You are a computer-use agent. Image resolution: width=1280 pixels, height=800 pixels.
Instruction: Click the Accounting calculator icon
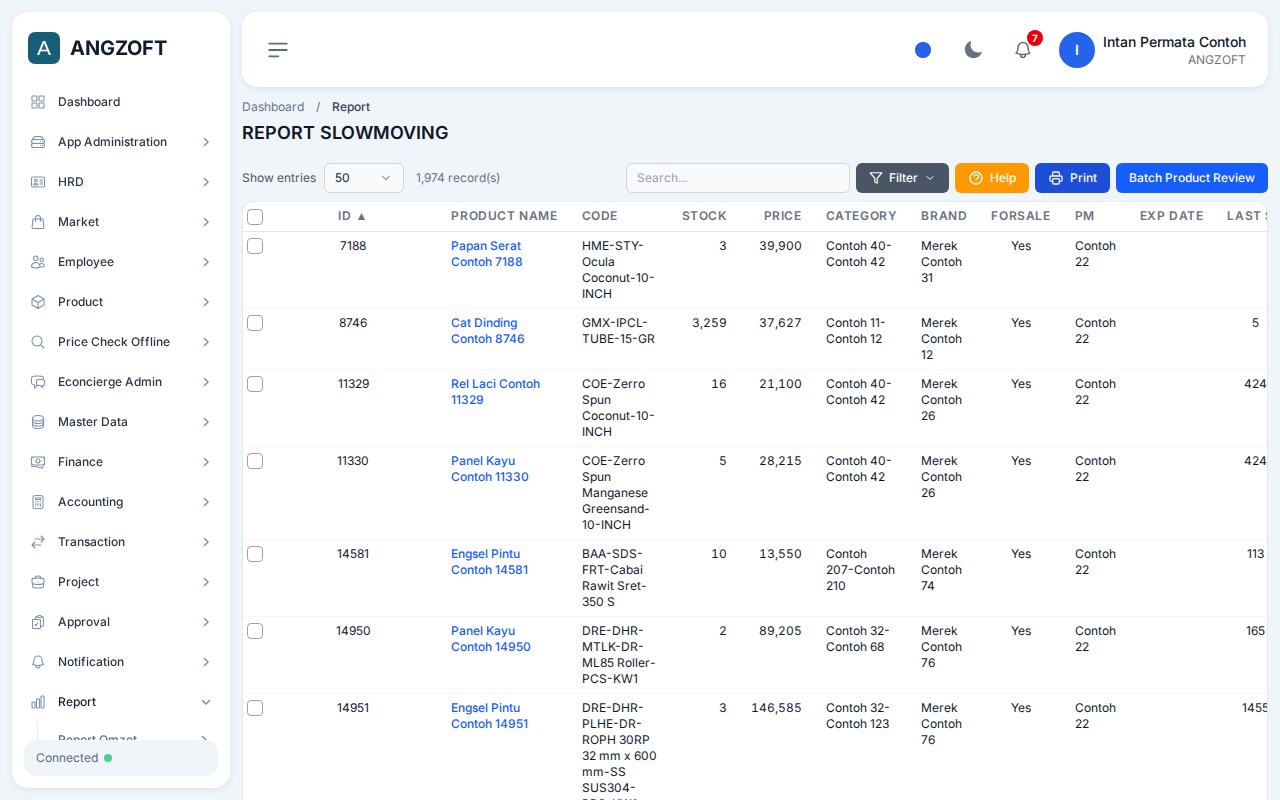click(x=38, y=502)
